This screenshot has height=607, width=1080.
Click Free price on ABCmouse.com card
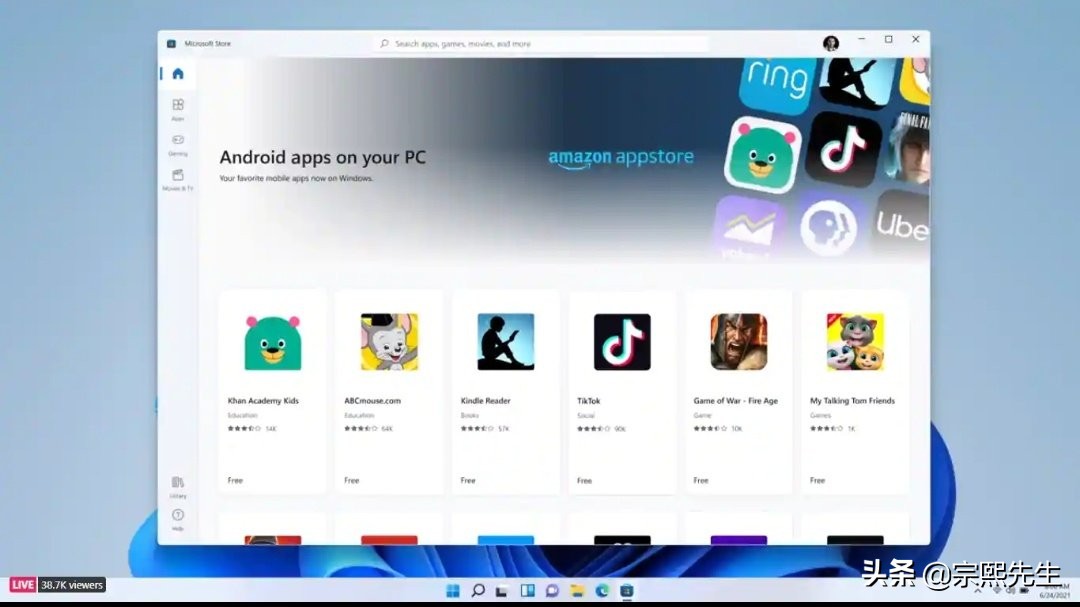351,480
